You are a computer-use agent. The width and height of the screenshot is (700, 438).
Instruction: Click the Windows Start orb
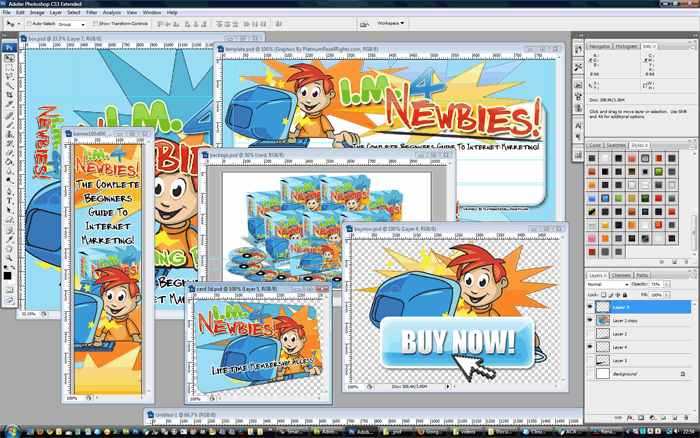pos(12,431)
